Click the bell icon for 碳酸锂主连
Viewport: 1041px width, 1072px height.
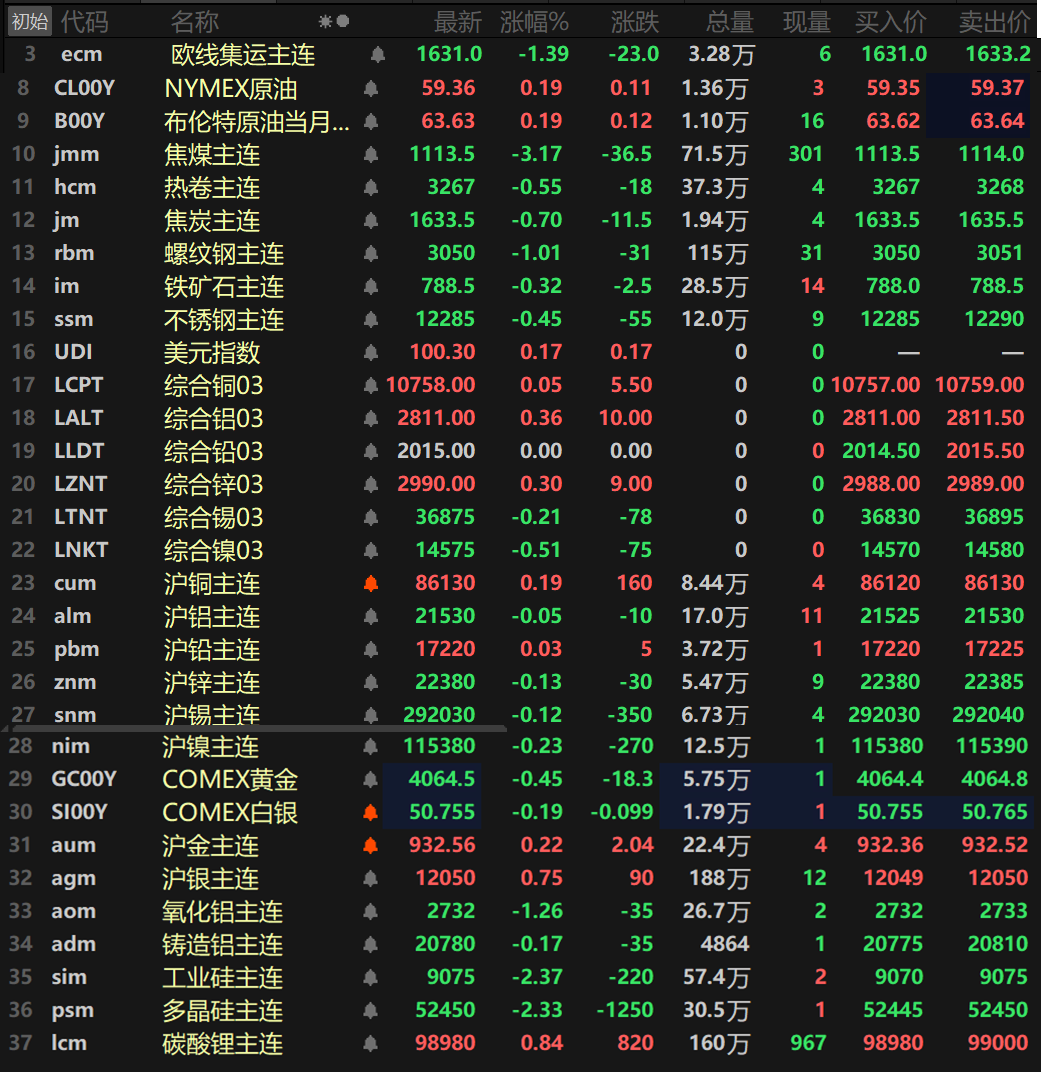371,1043
